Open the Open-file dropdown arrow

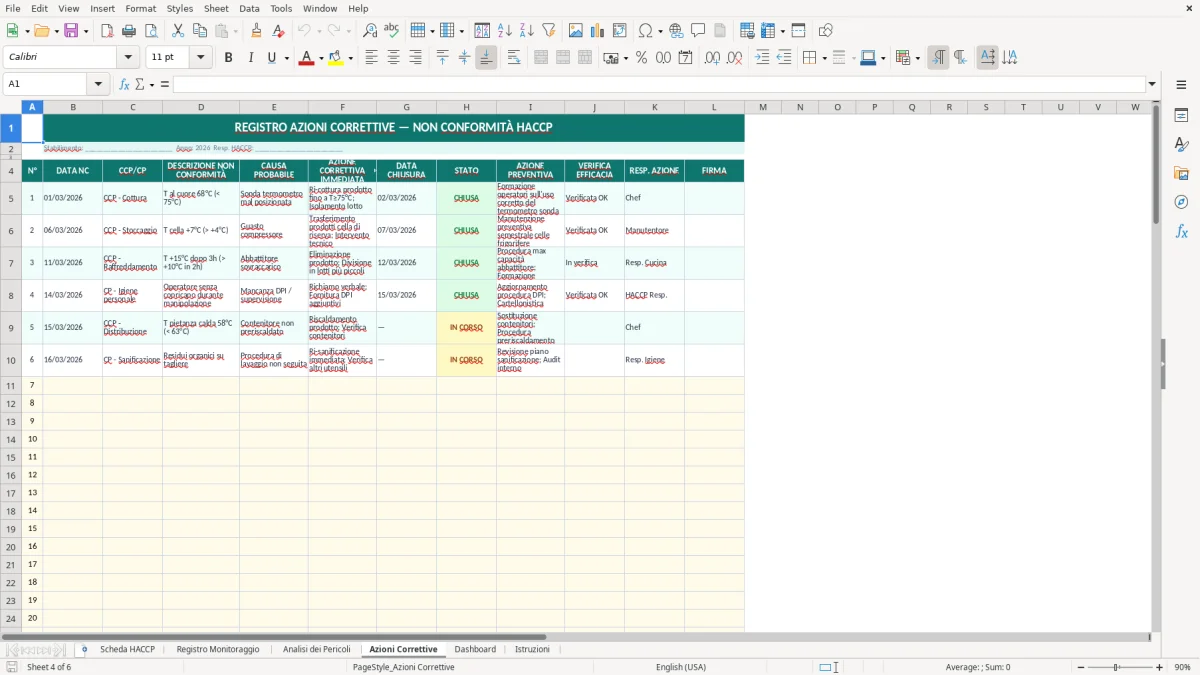coord(57,31)
